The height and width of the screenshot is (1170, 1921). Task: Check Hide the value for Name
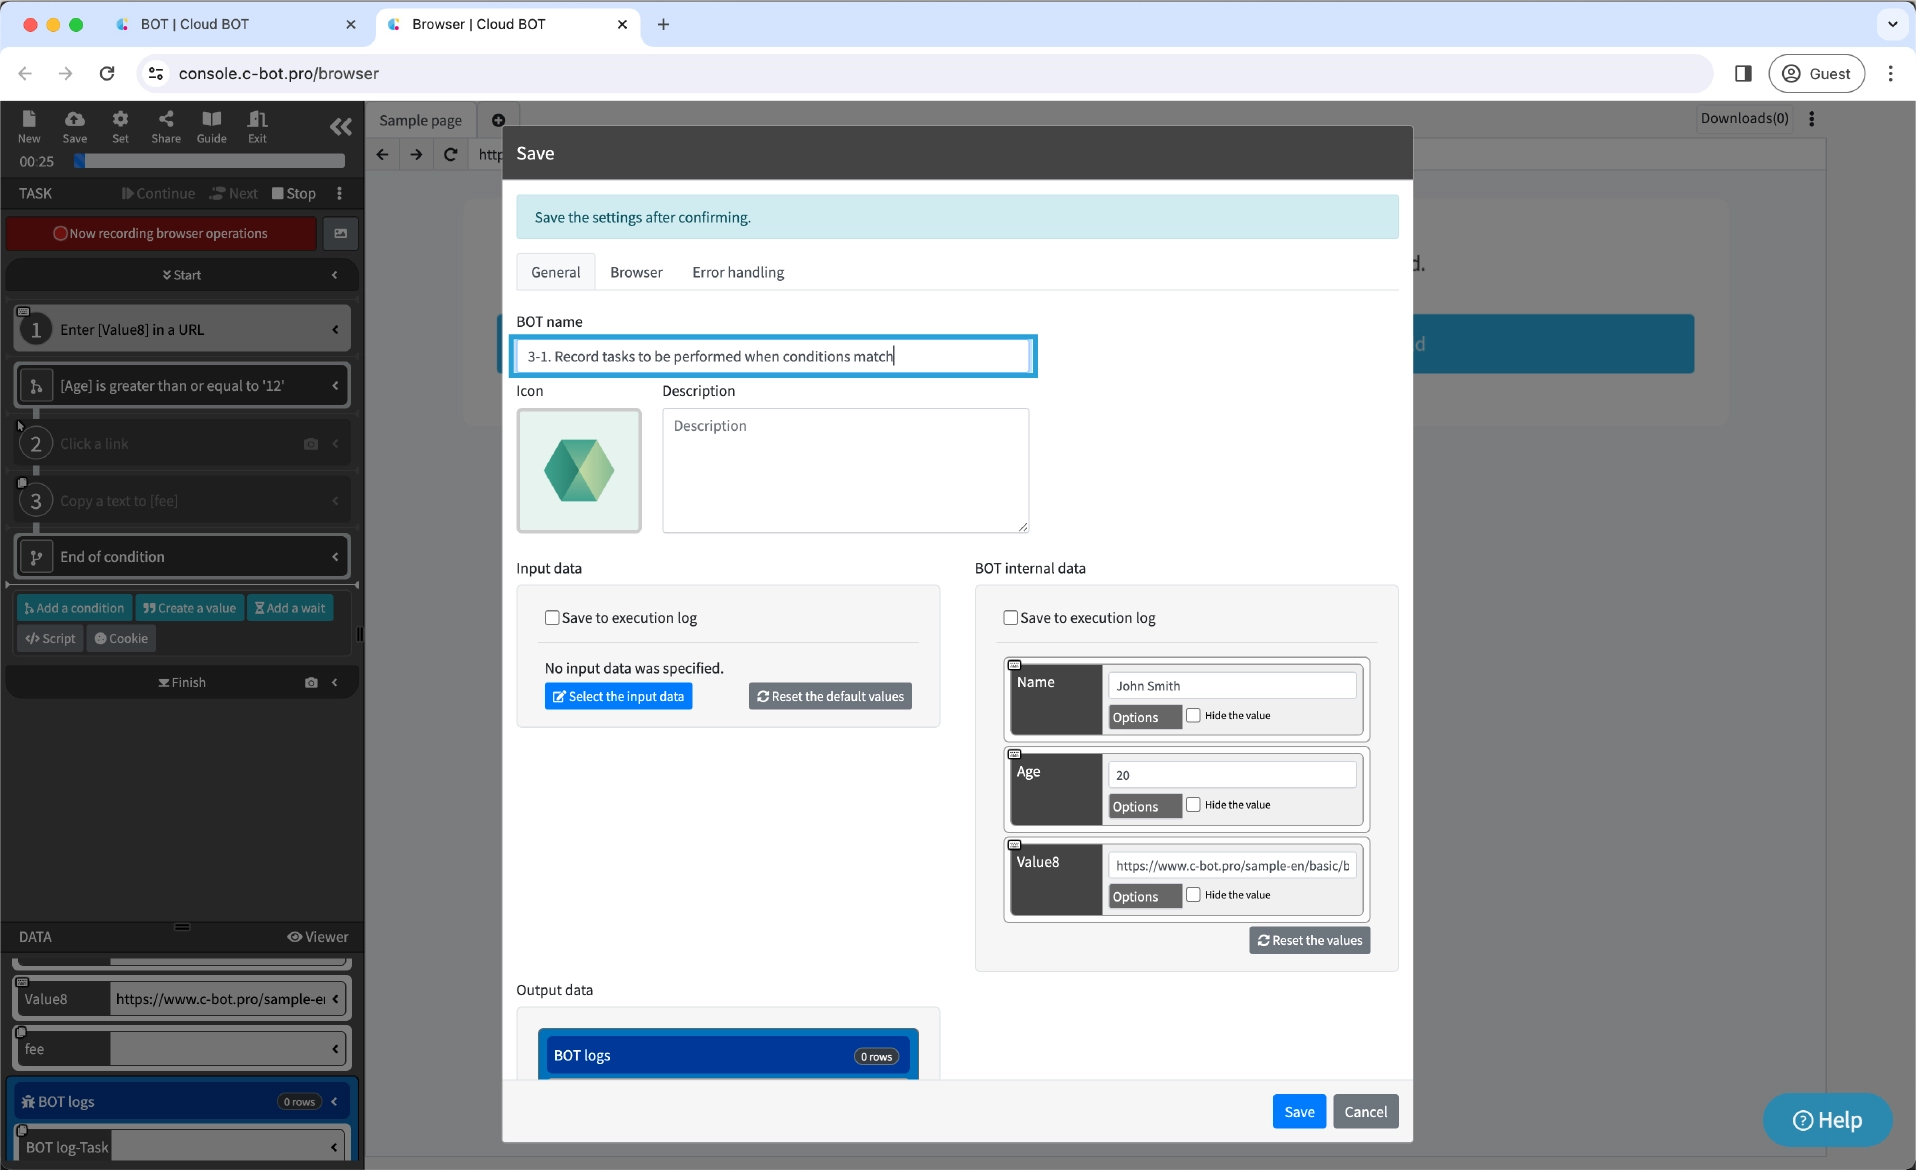(1193, 715)
